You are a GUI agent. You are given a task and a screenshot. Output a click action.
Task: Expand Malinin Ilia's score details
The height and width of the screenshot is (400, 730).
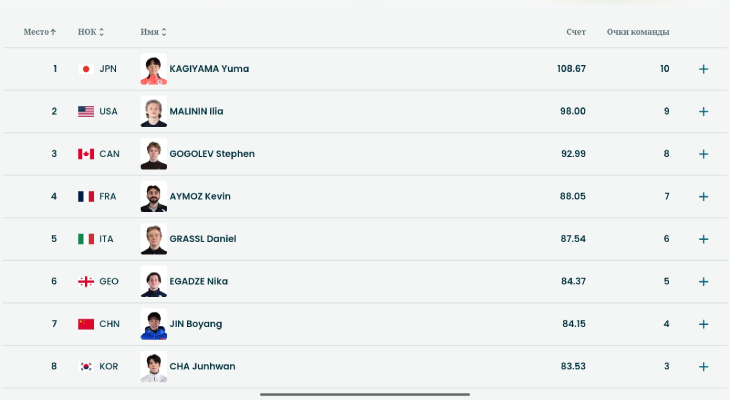point(703,111)
